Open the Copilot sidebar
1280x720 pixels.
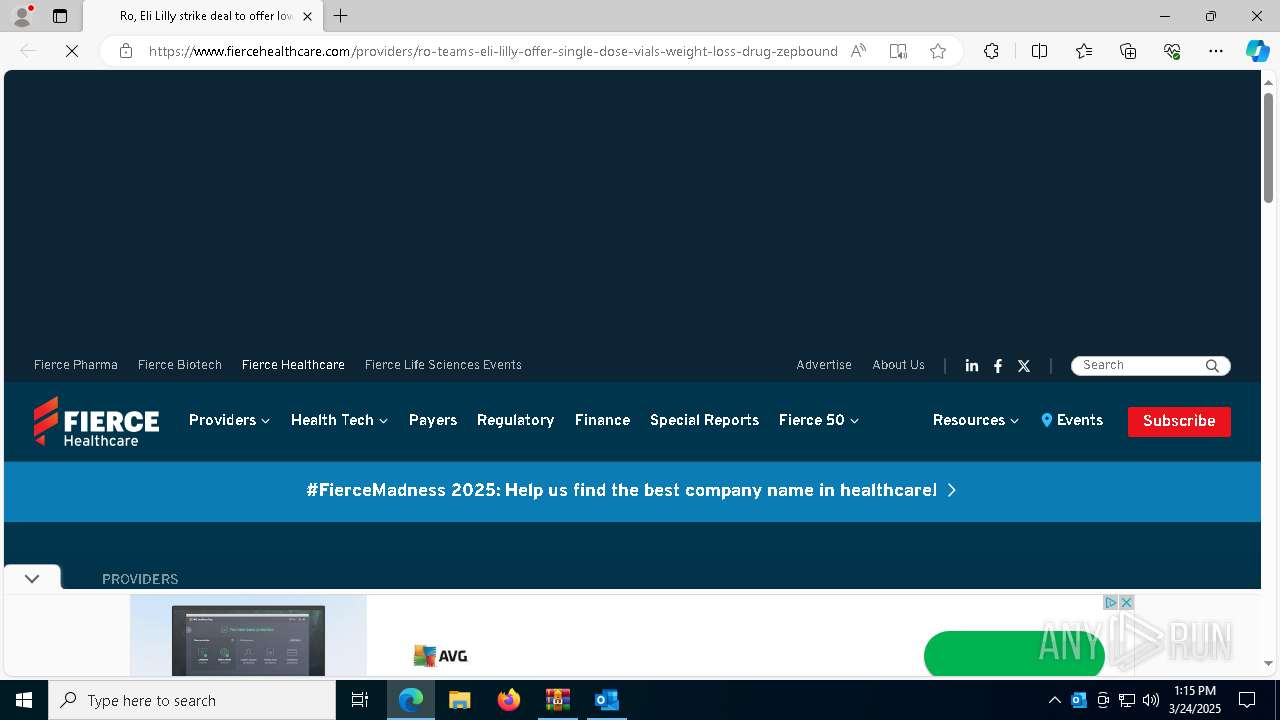click(1258, 51)
